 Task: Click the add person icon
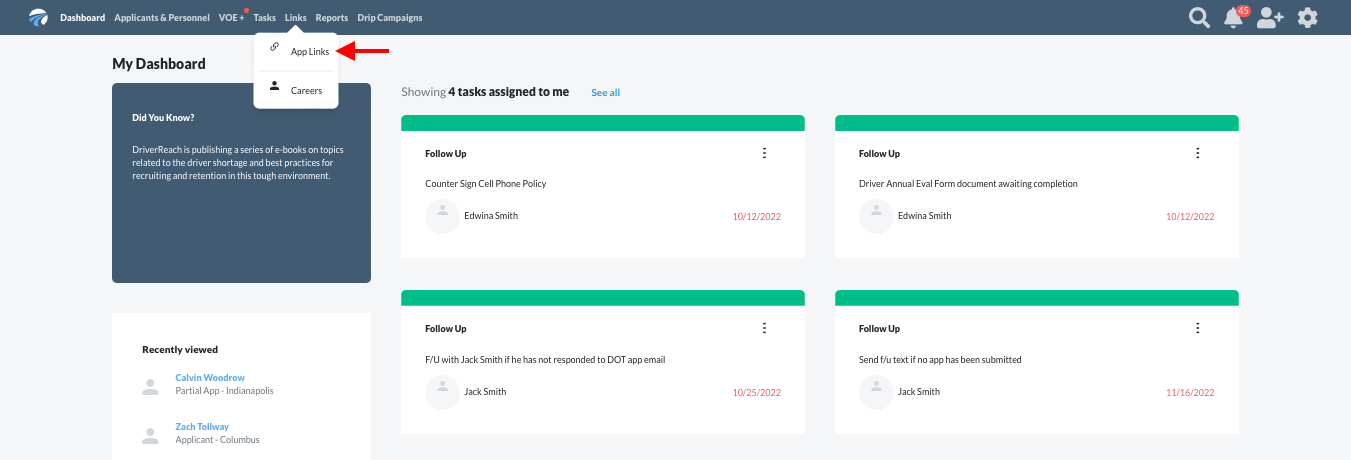click(1270, 18)
